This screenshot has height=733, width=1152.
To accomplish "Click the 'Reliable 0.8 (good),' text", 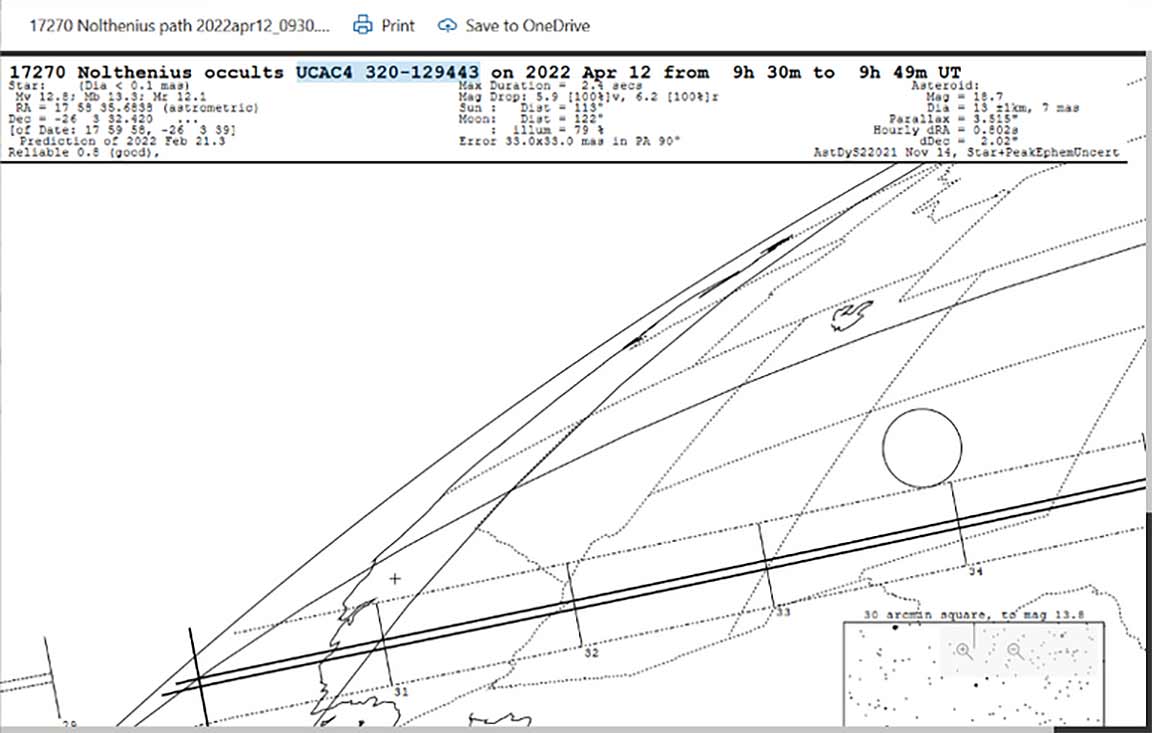I will tap(84, 152).
